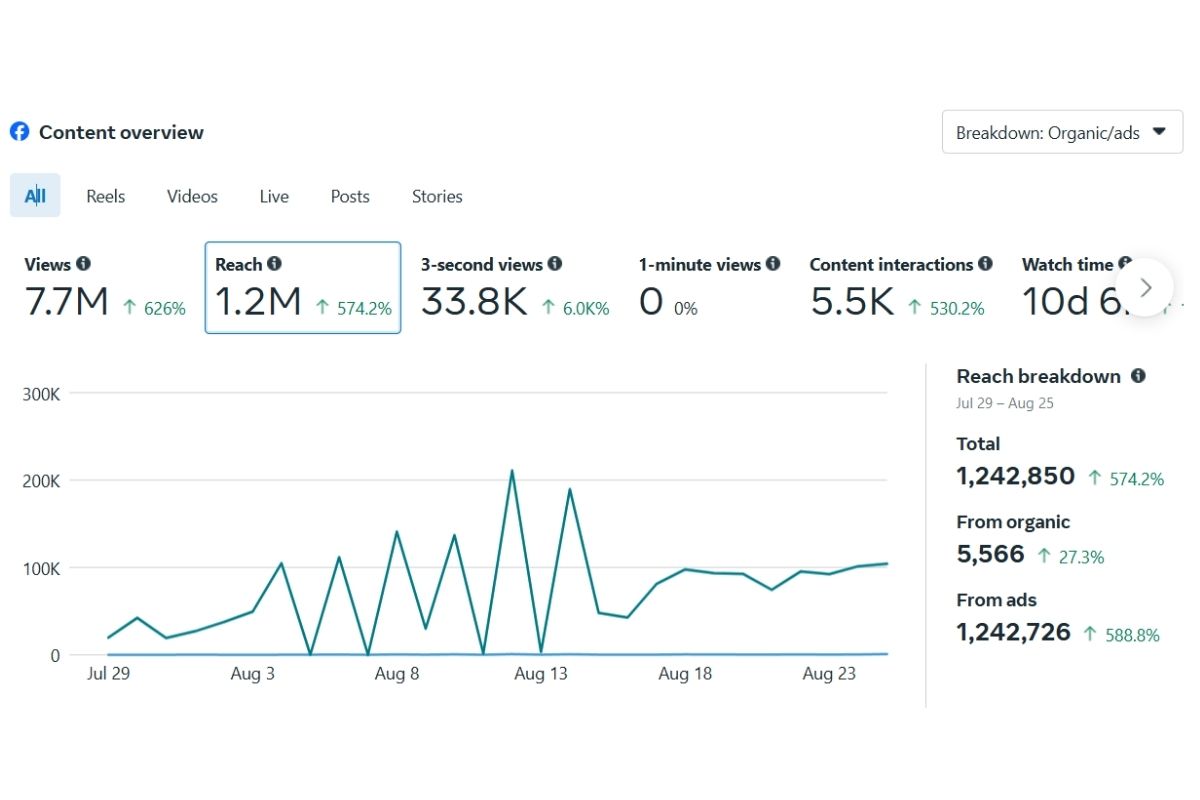Image resolution: width=1200 pixels, height=800 pixels.
Task: Open the Live tab
Action: (274, 196)
